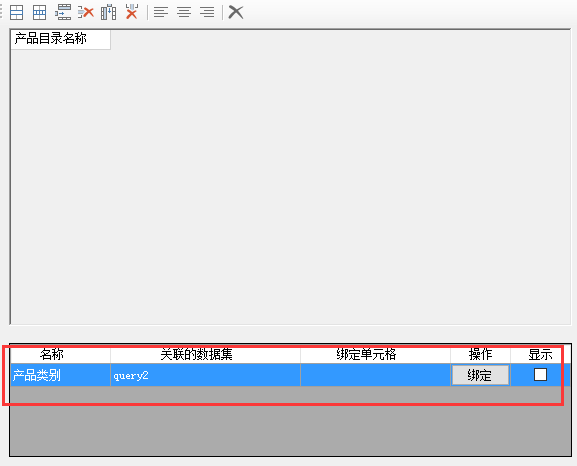Click the gray X delete icon
This screenshot has height=466, width=577.
[236, 12]
